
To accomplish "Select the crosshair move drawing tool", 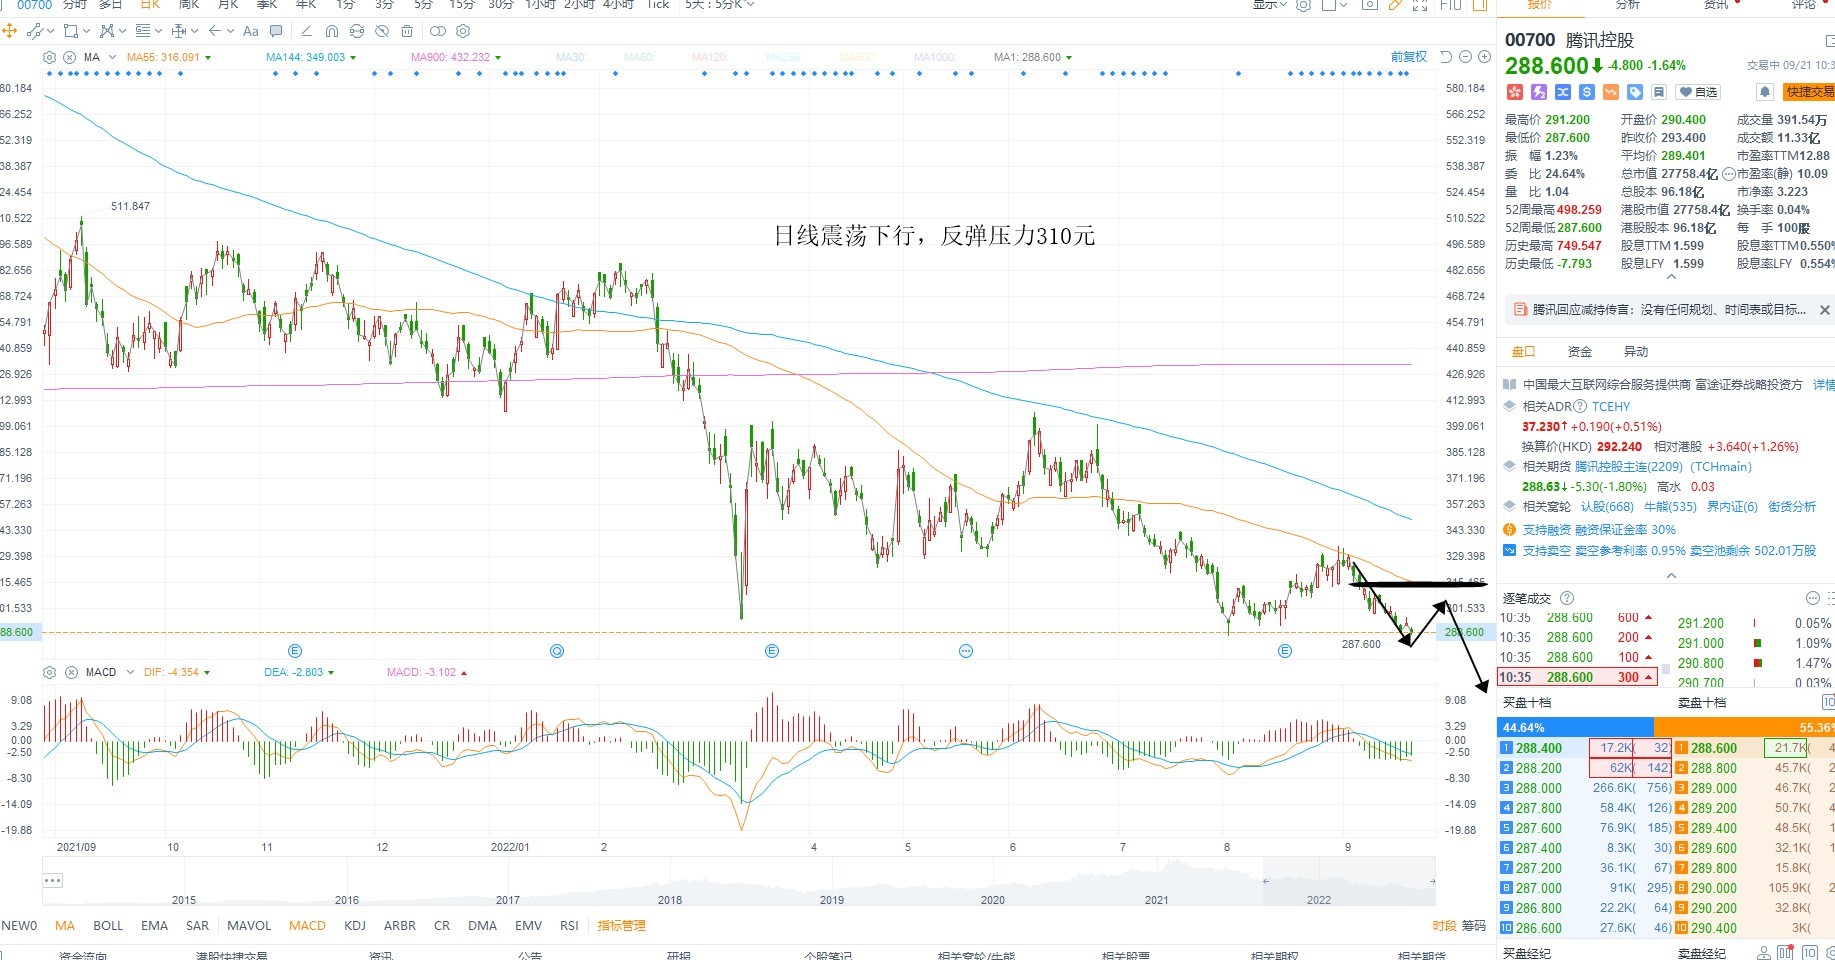I will coord(10,31).
